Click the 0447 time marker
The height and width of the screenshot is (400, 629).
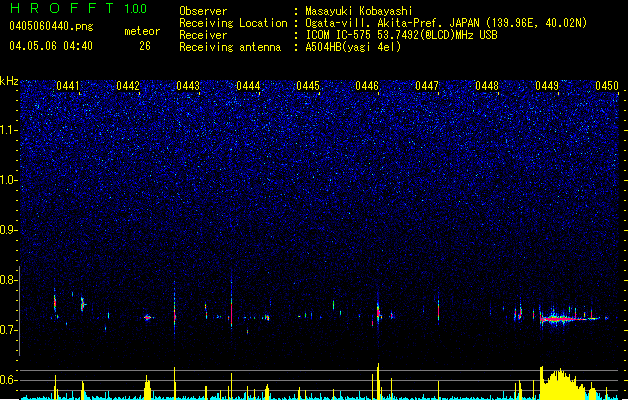[x=427, y=86]
